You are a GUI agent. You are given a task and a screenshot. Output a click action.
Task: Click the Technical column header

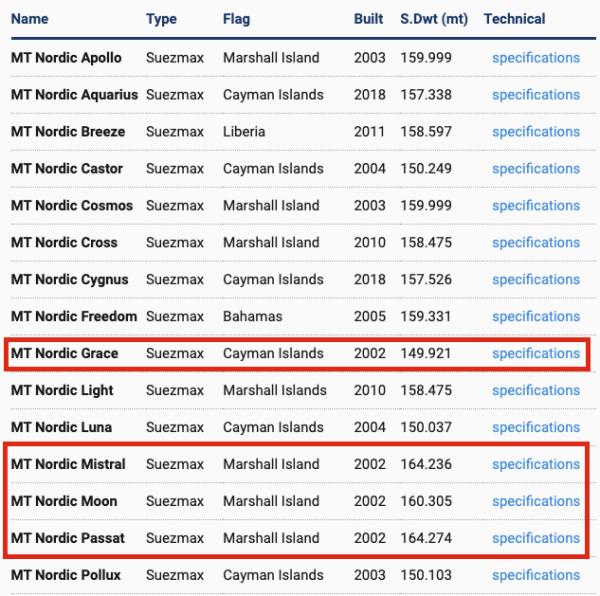pyautogui.click(x=514, y=19)
